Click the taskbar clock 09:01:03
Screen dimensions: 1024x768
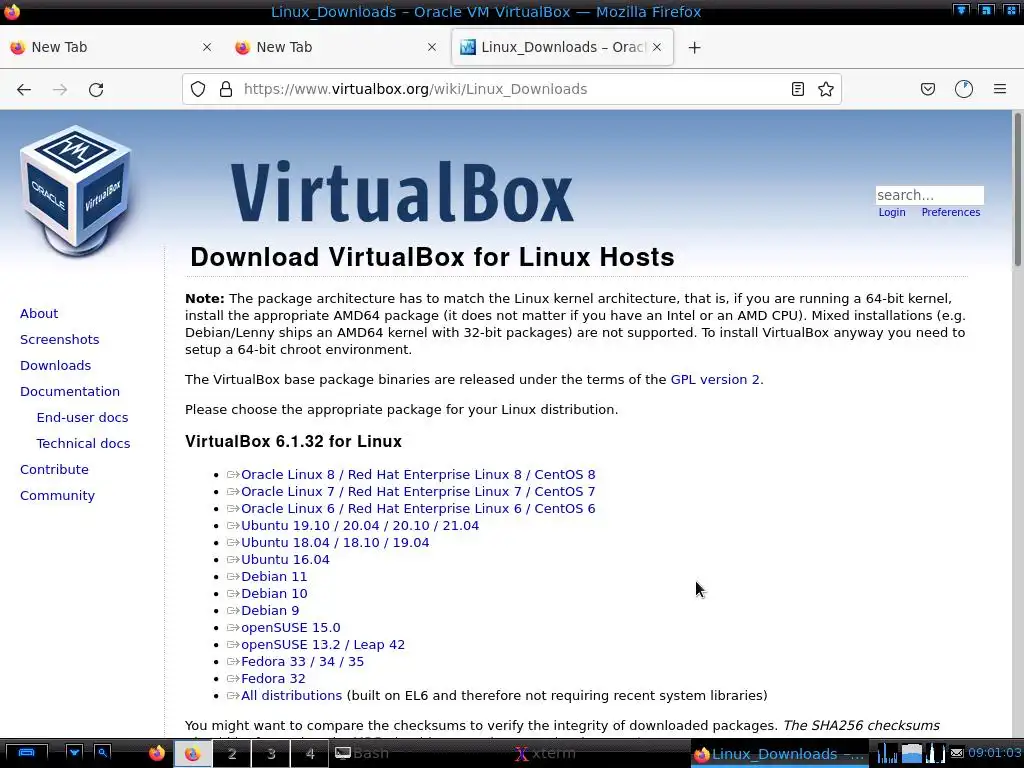click(x=994, y=753)
